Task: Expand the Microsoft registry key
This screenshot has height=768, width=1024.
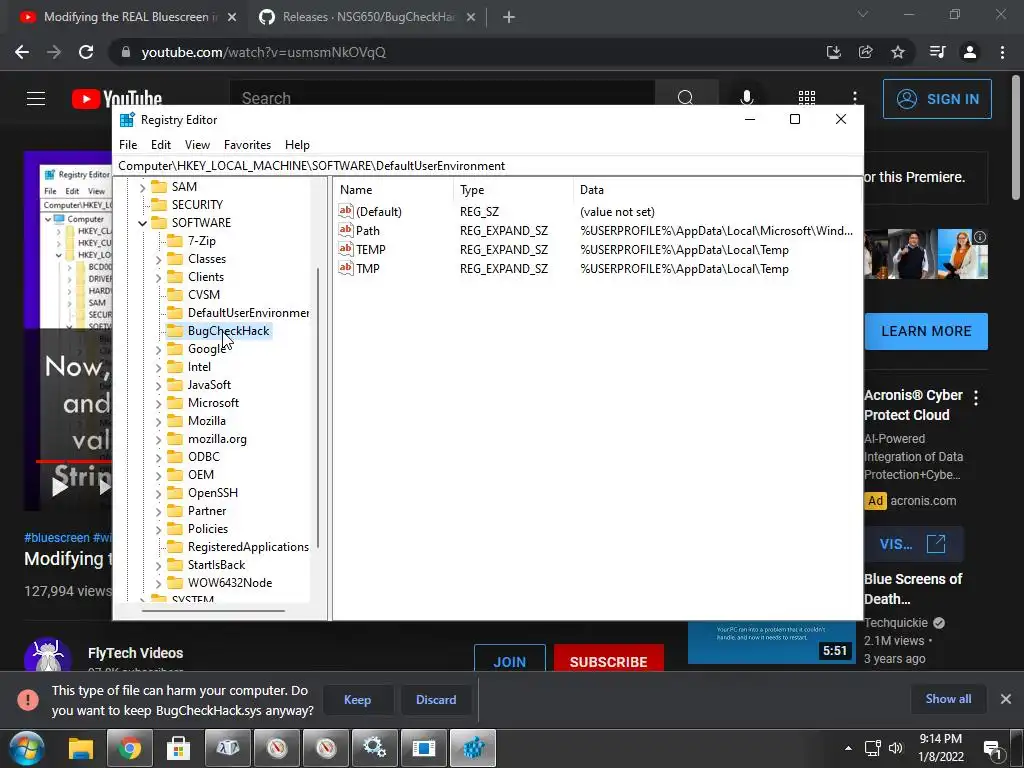Action: tap(159, 404)
